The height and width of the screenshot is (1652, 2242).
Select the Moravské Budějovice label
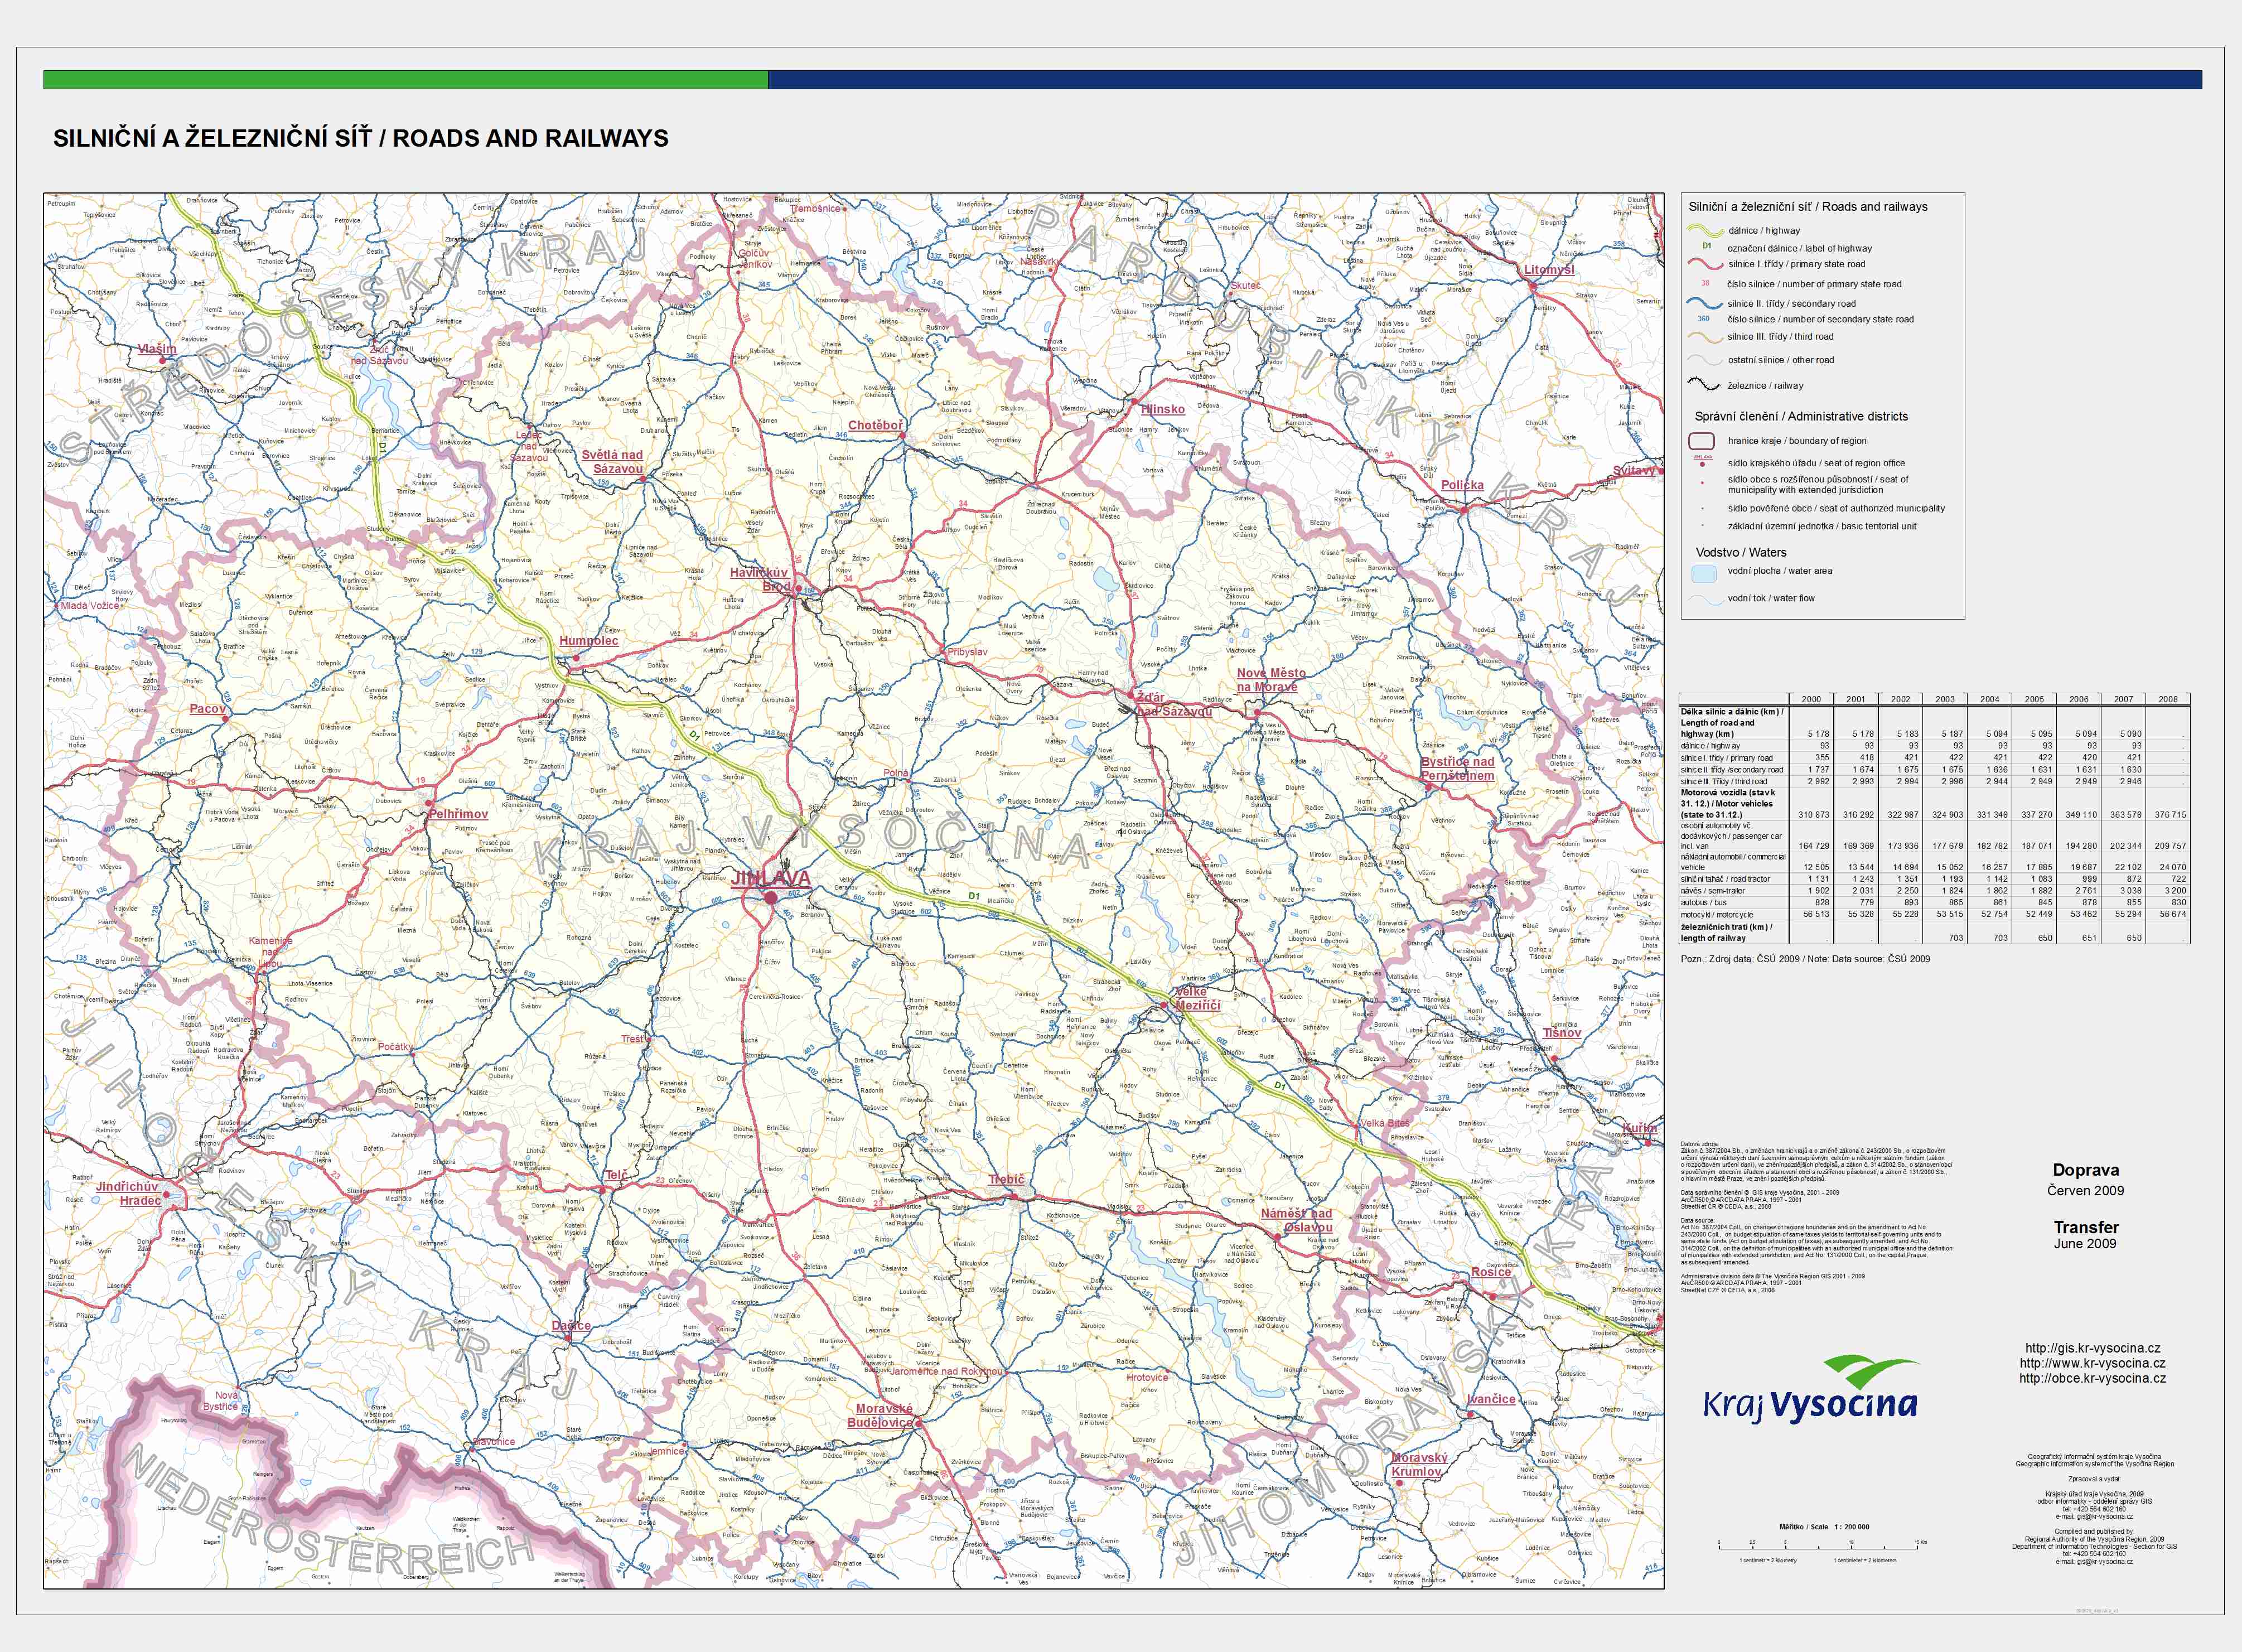point(881,1415)
